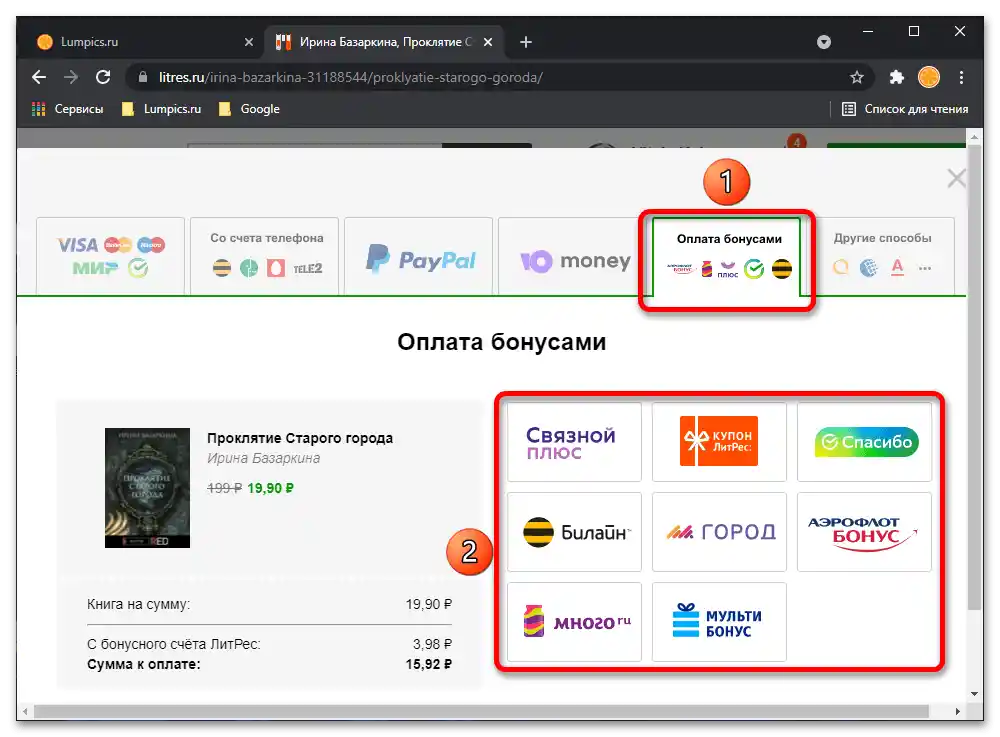This screenshot has height=737, width=1000.
Task: Click the С бонусного счёта ЛитРес amount 3,98 ₽
Action: [x=432, y=644]
